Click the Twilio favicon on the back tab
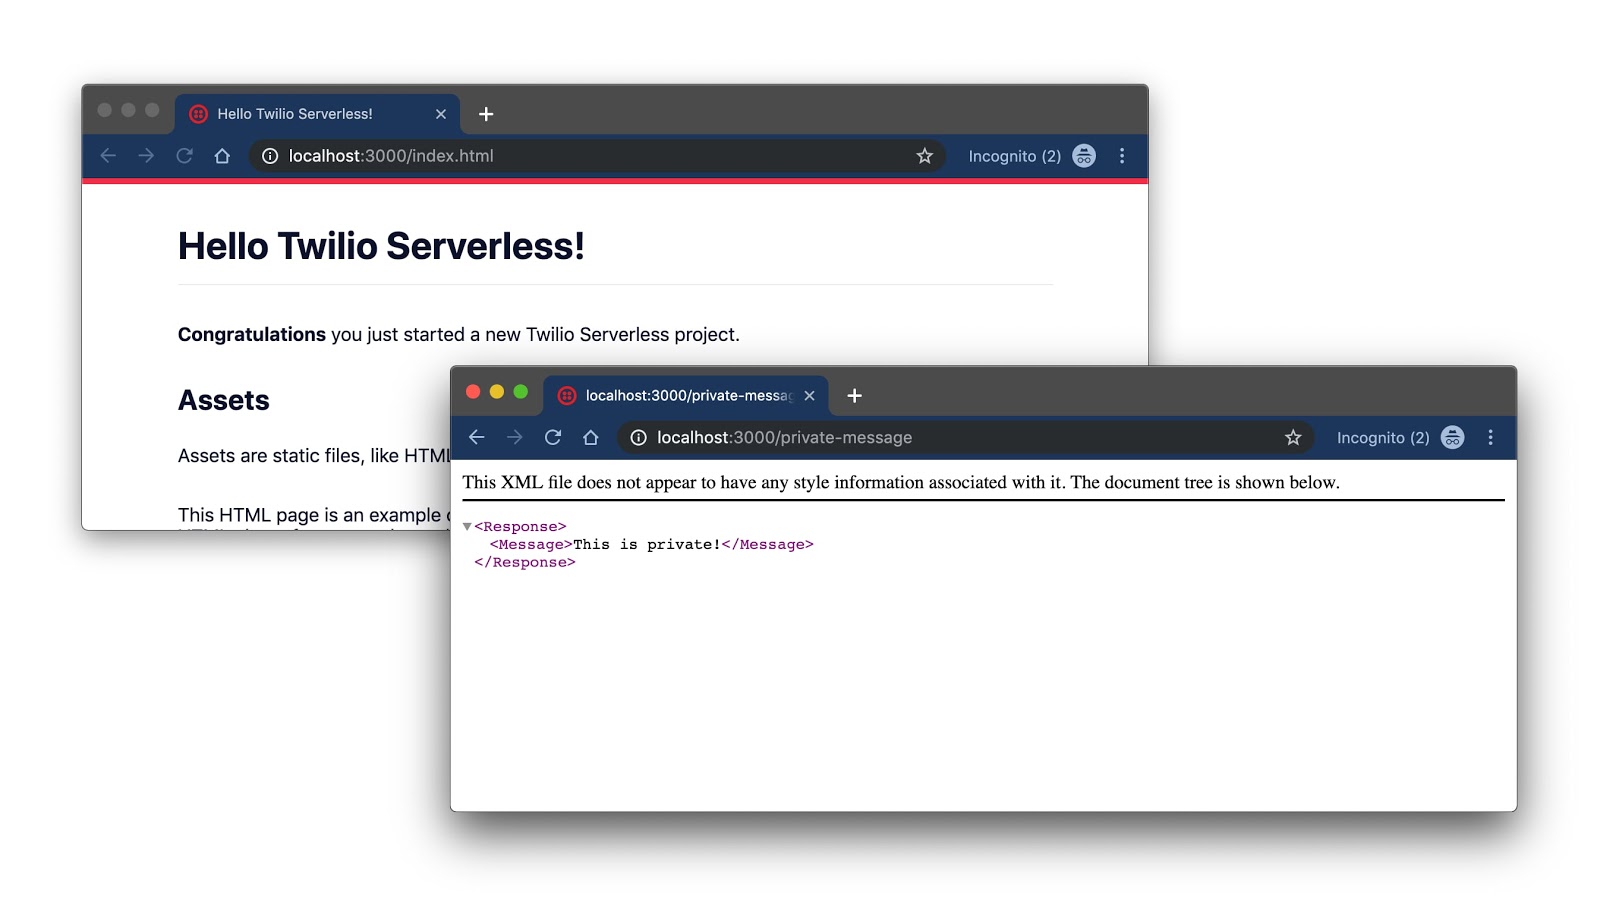 [x=199, y=114]
